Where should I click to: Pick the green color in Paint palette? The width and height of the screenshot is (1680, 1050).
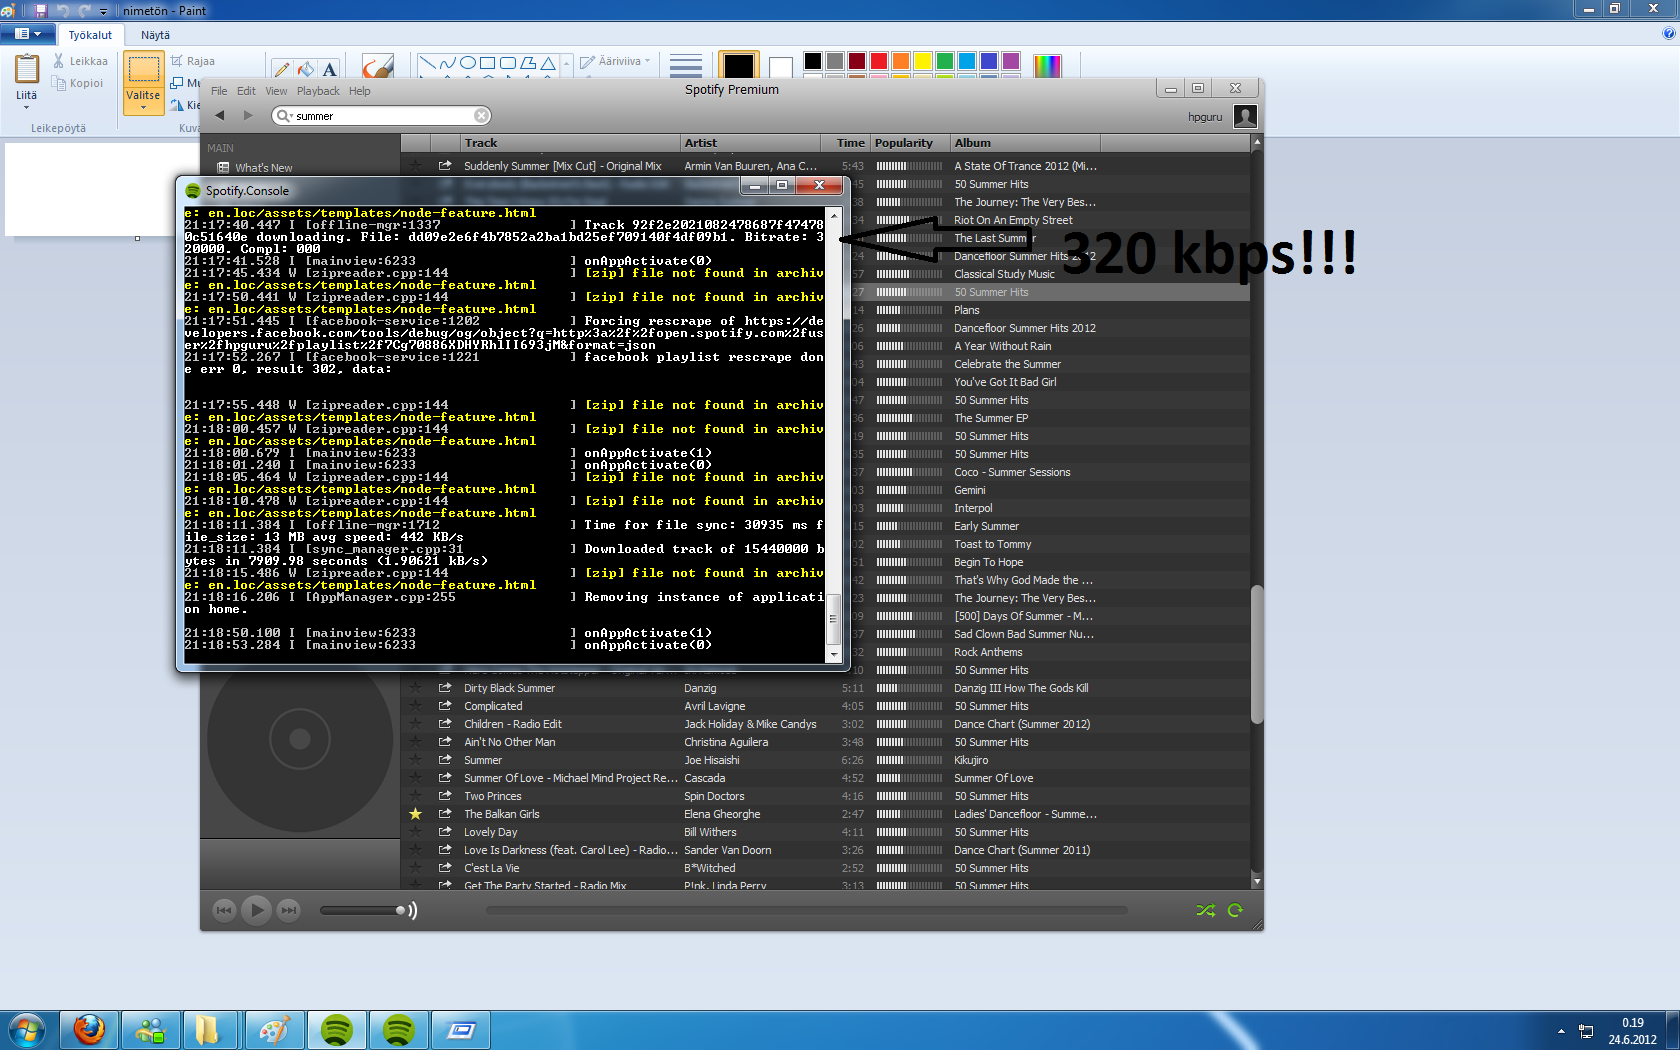945,61
